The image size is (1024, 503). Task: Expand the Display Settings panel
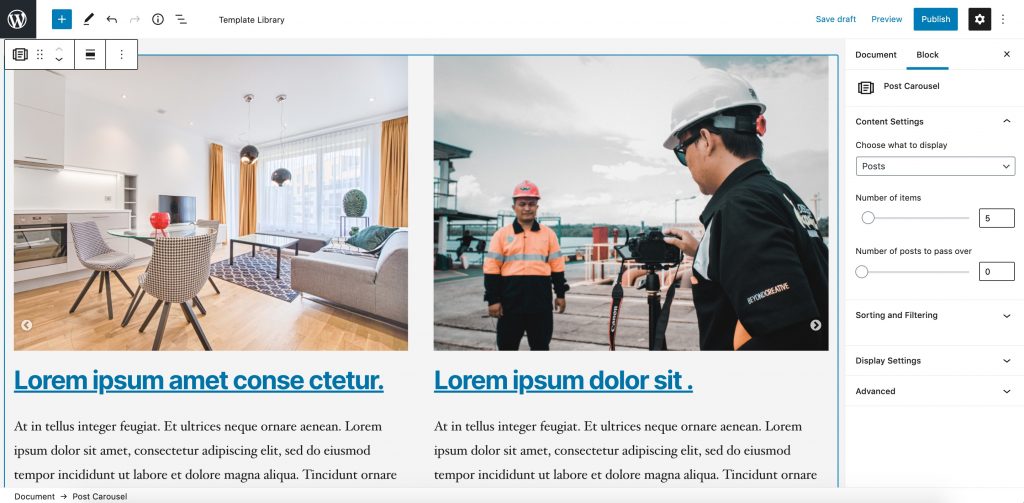coord(935,361)
